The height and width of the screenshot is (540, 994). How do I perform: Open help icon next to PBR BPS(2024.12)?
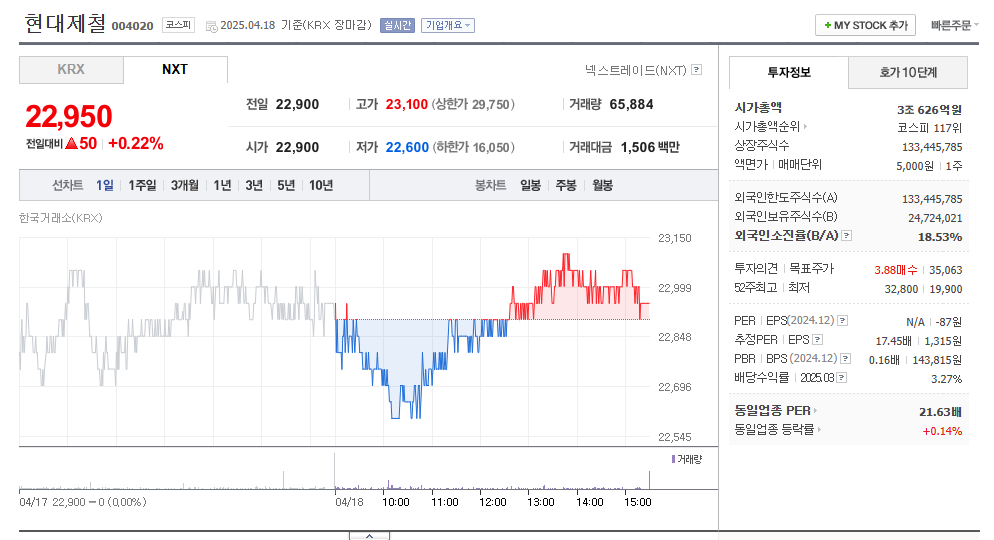[x=846, y=359]
